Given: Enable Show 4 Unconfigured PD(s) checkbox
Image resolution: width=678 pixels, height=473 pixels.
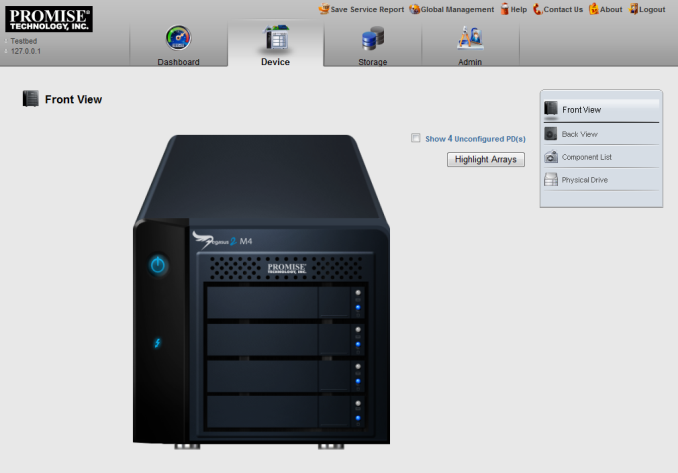Looking at the screenshot, I should (416, 138).
